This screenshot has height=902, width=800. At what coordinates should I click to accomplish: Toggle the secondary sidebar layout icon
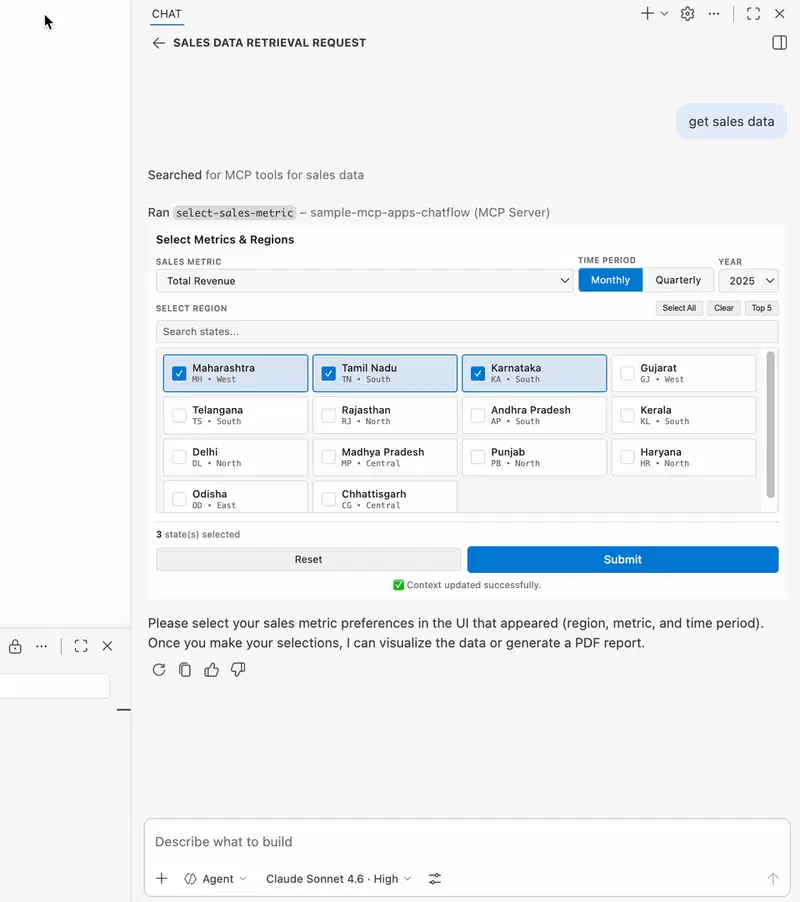point(779,43)
